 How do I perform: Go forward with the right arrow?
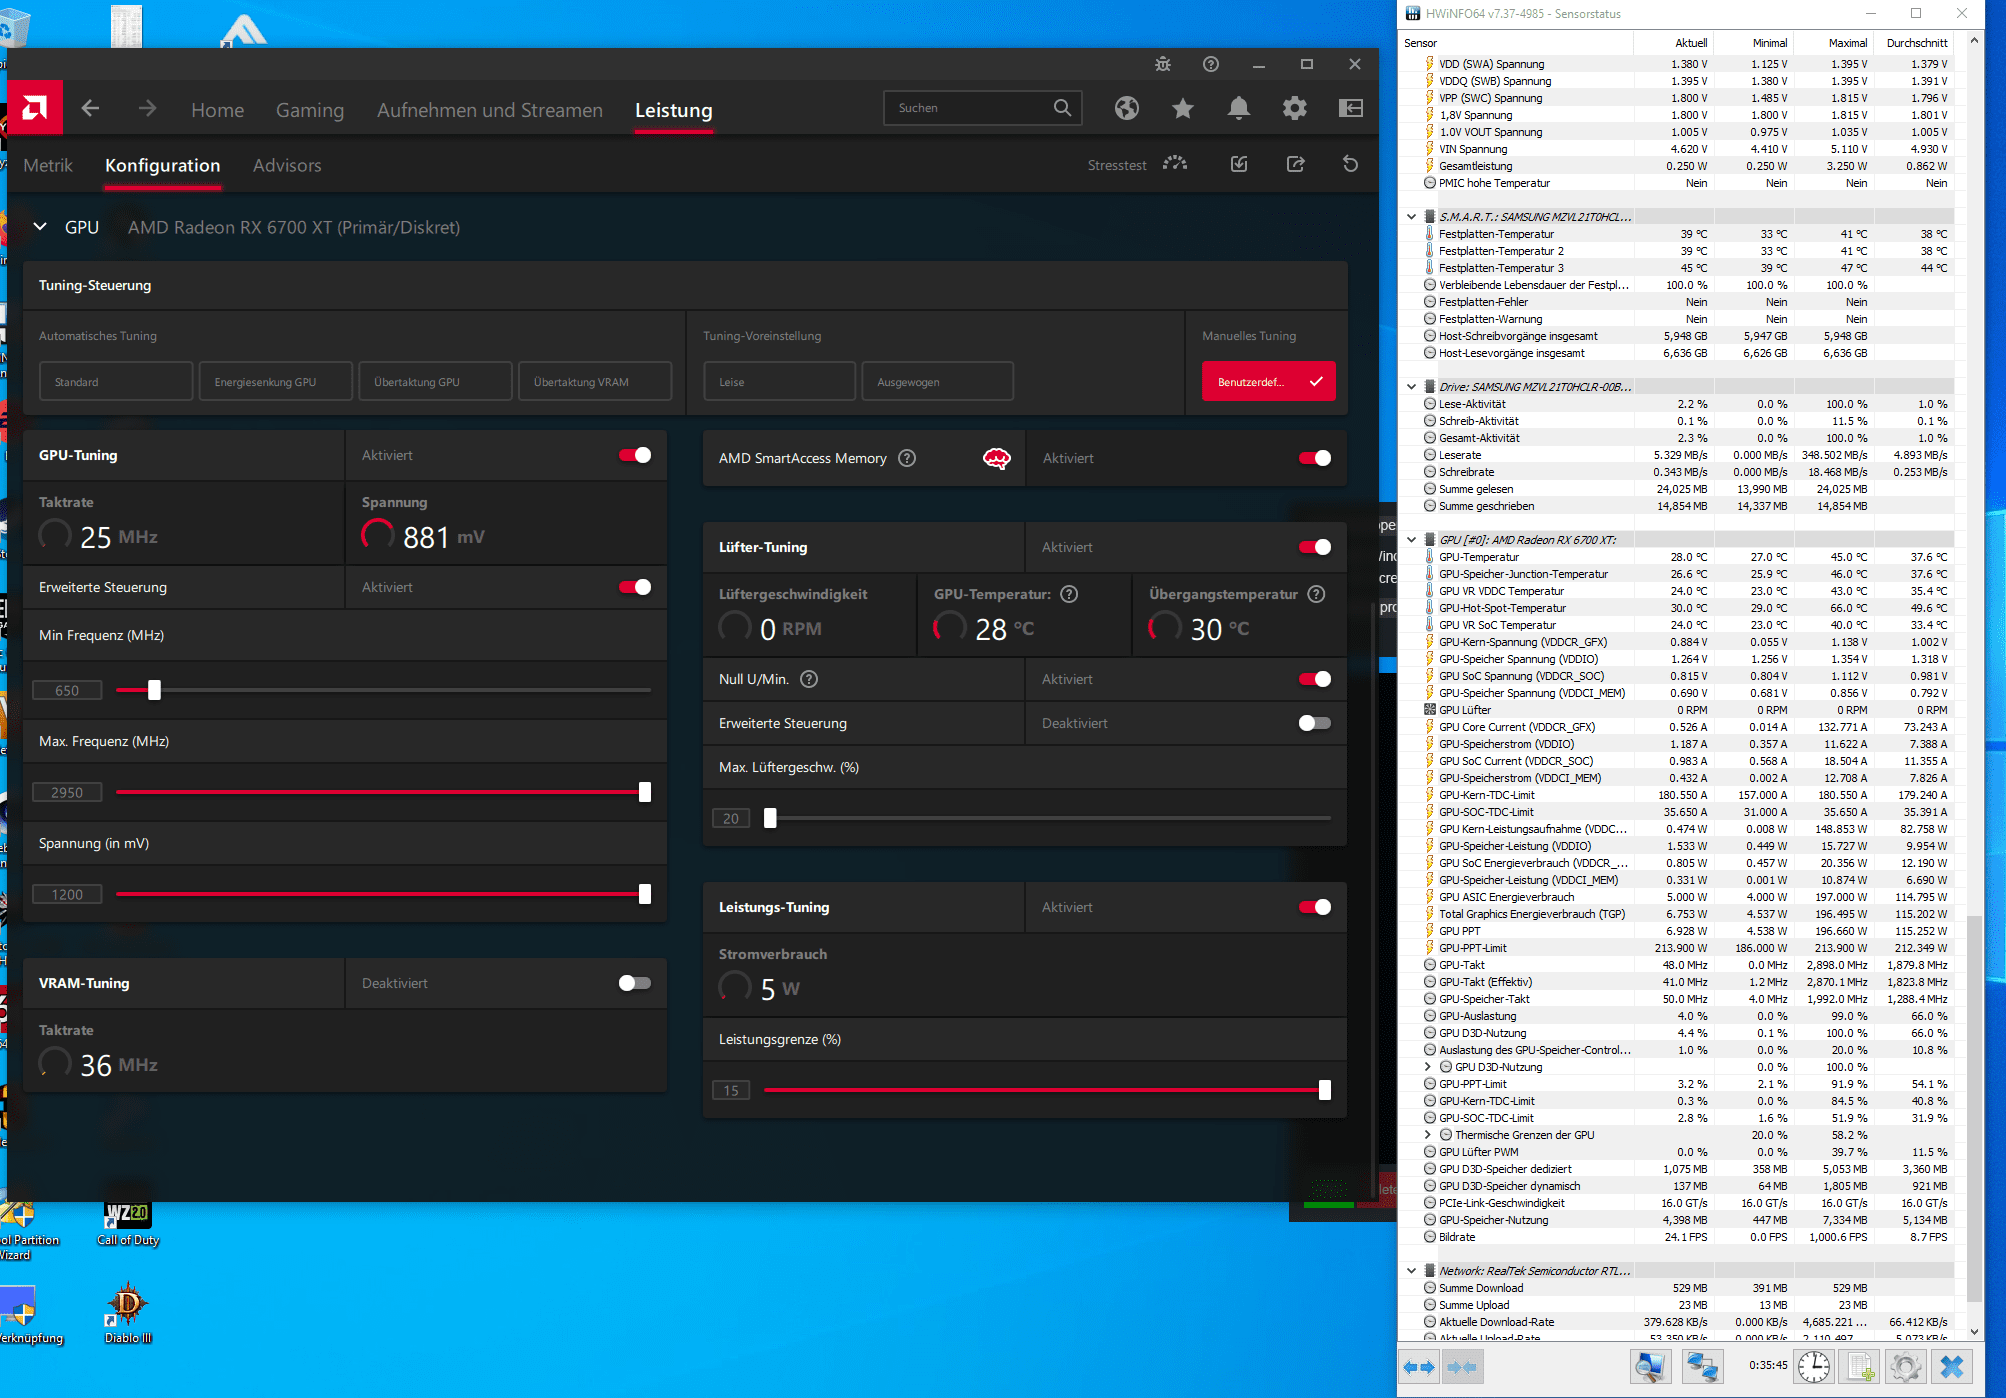tap(147, 108)
